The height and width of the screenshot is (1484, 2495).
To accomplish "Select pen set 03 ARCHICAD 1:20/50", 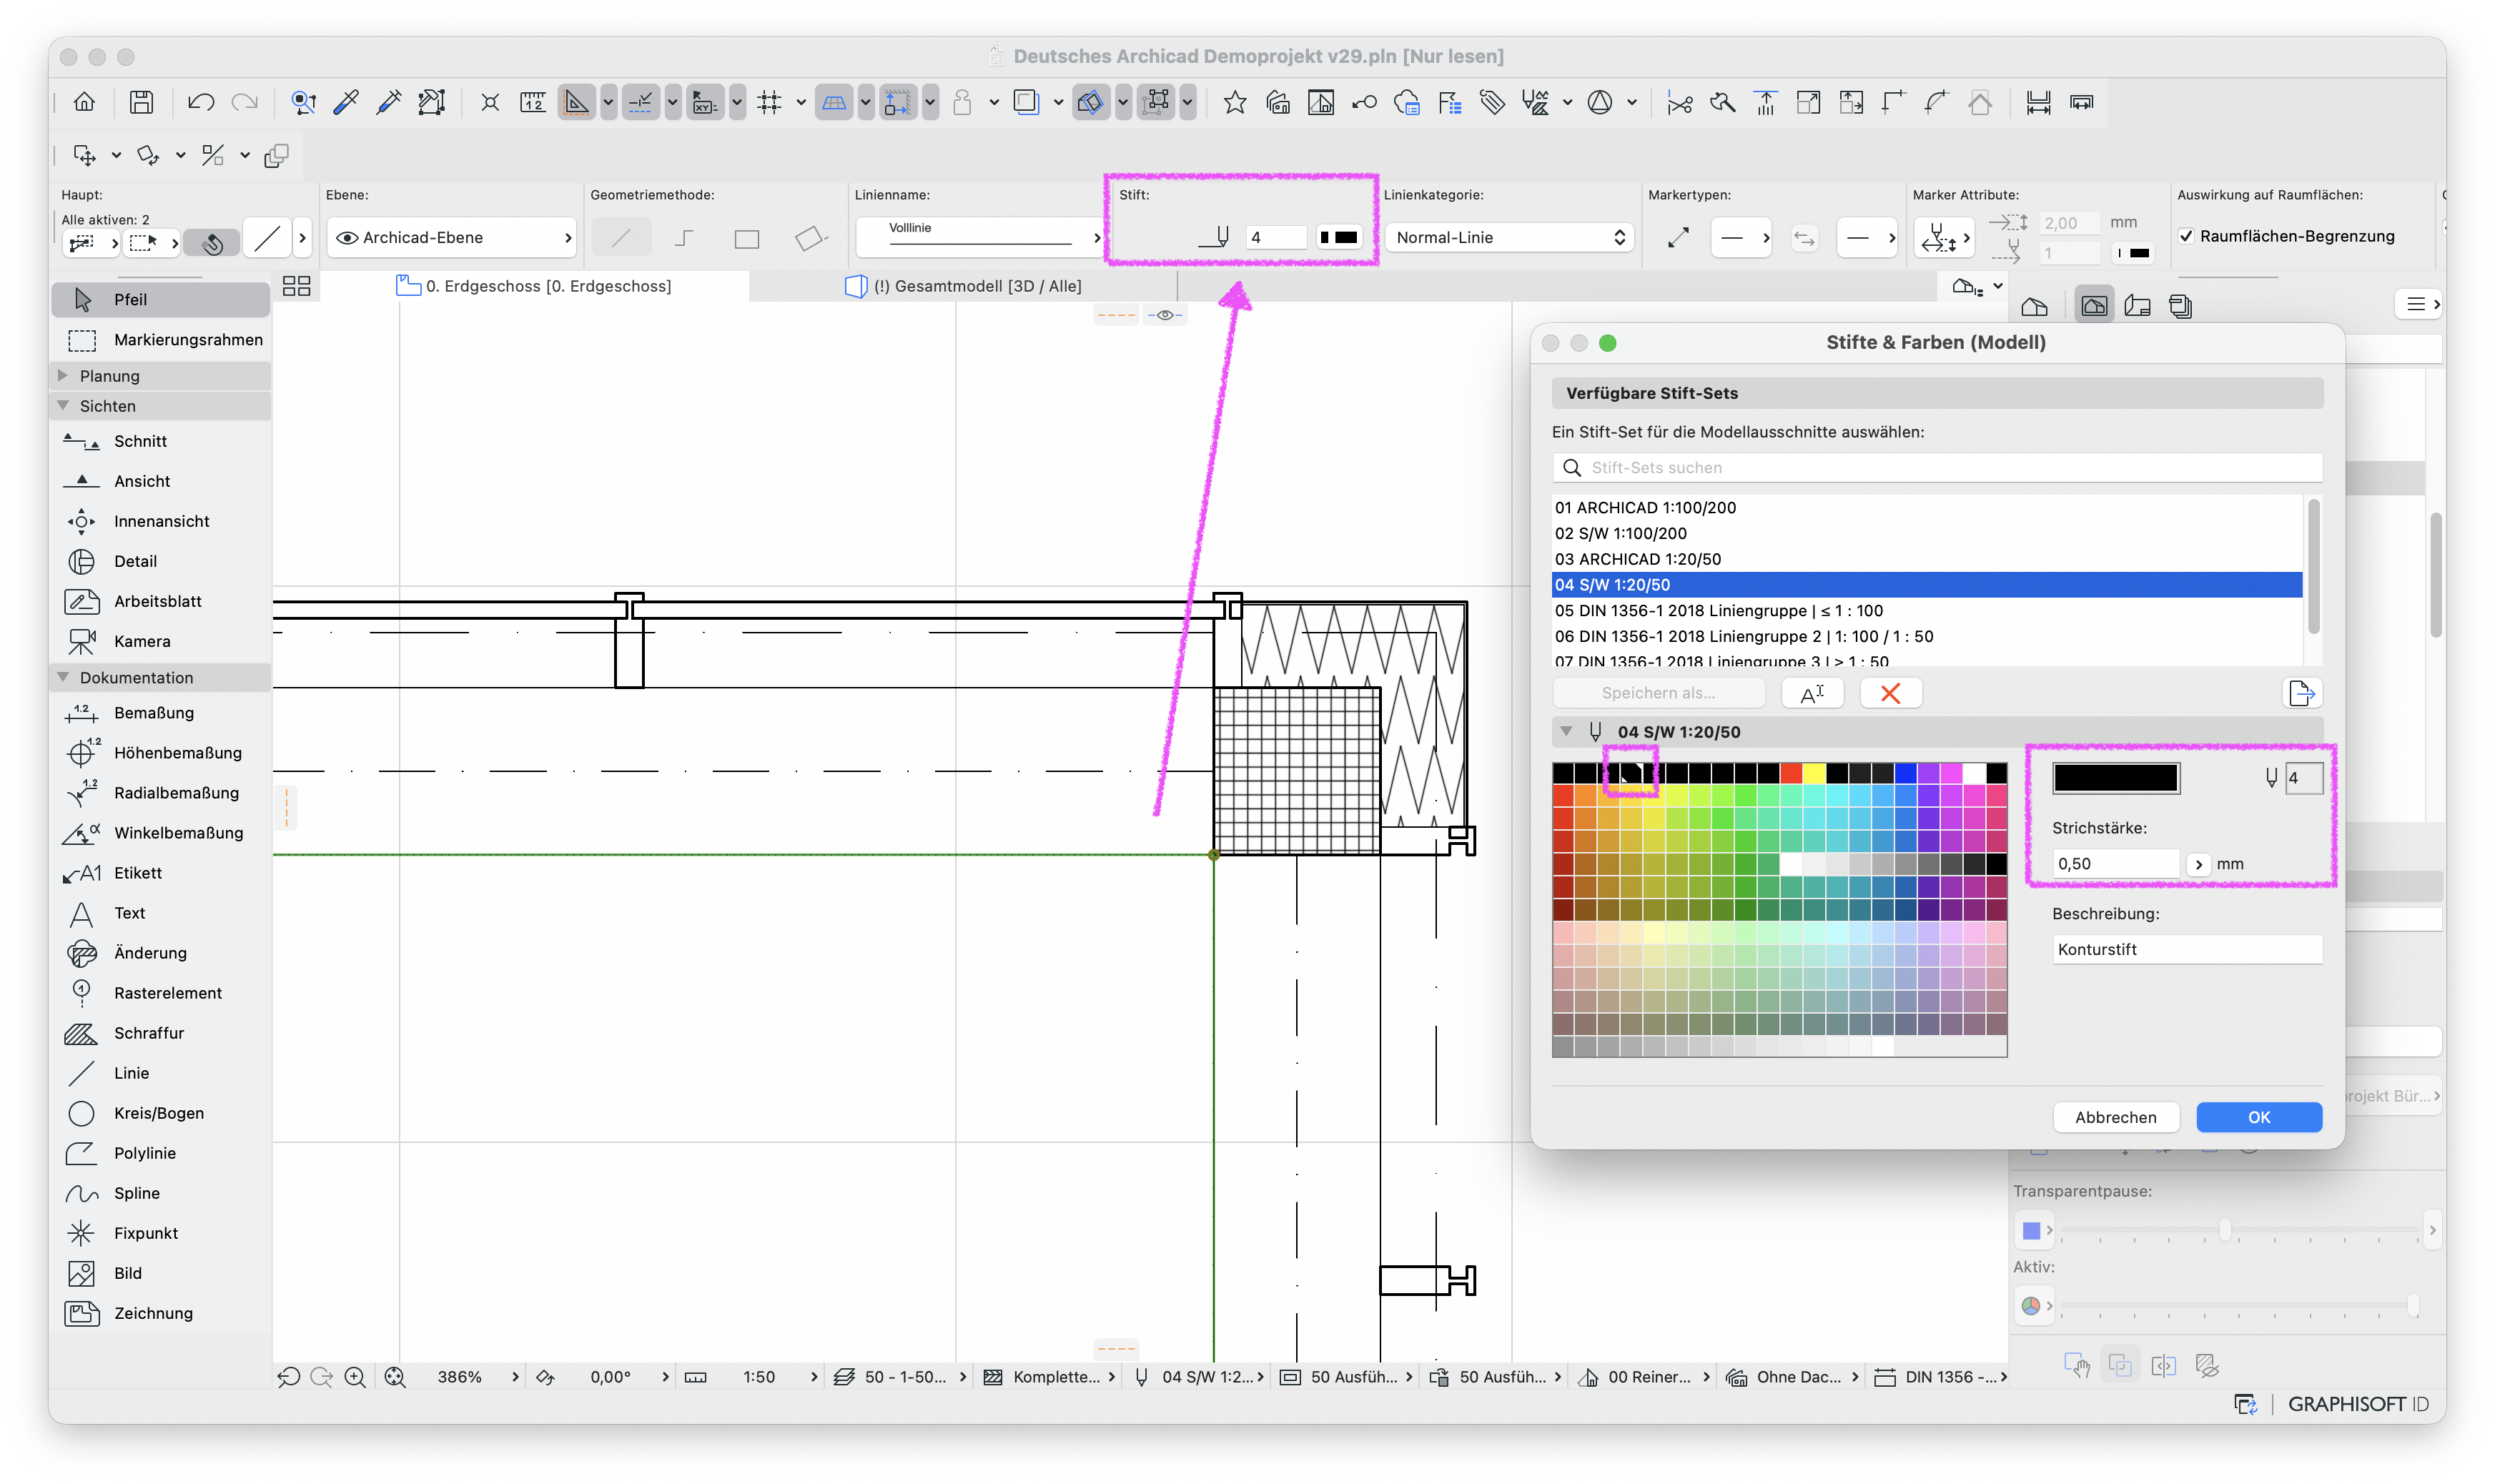I will (x=1927, y=559).
